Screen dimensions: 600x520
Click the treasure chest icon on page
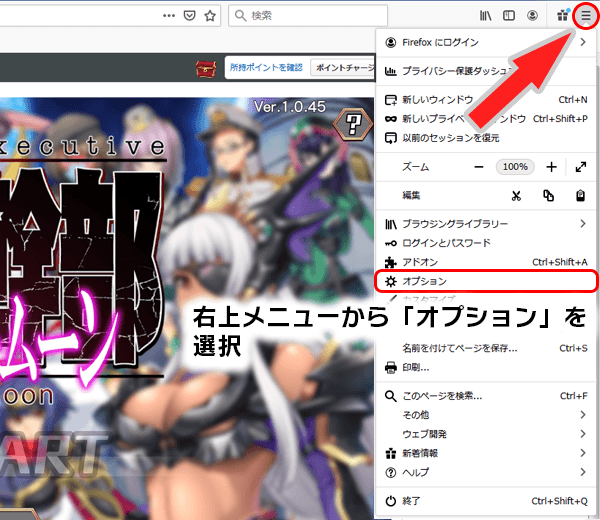point(206,69)
